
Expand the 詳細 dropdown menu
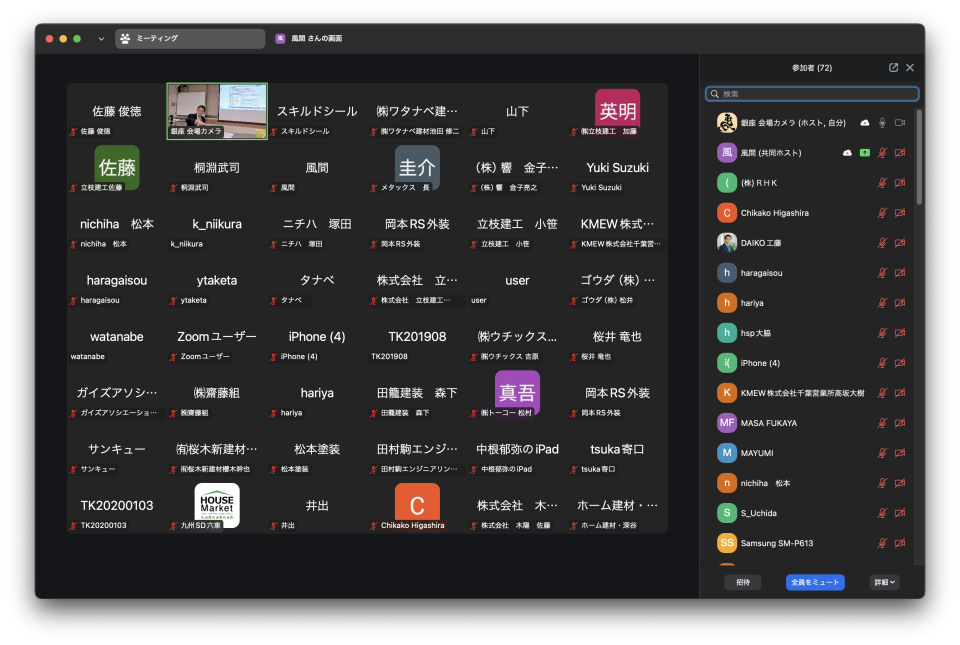pos(883,582)
